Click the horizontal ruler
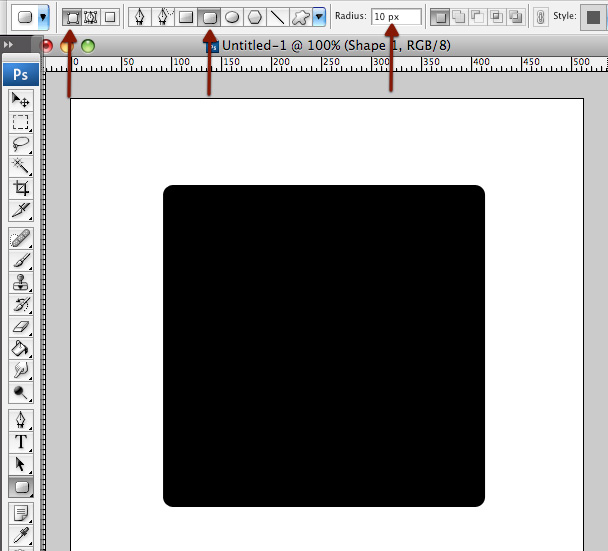The width and height of the screenshot is (608, 551). pos(326,64)
